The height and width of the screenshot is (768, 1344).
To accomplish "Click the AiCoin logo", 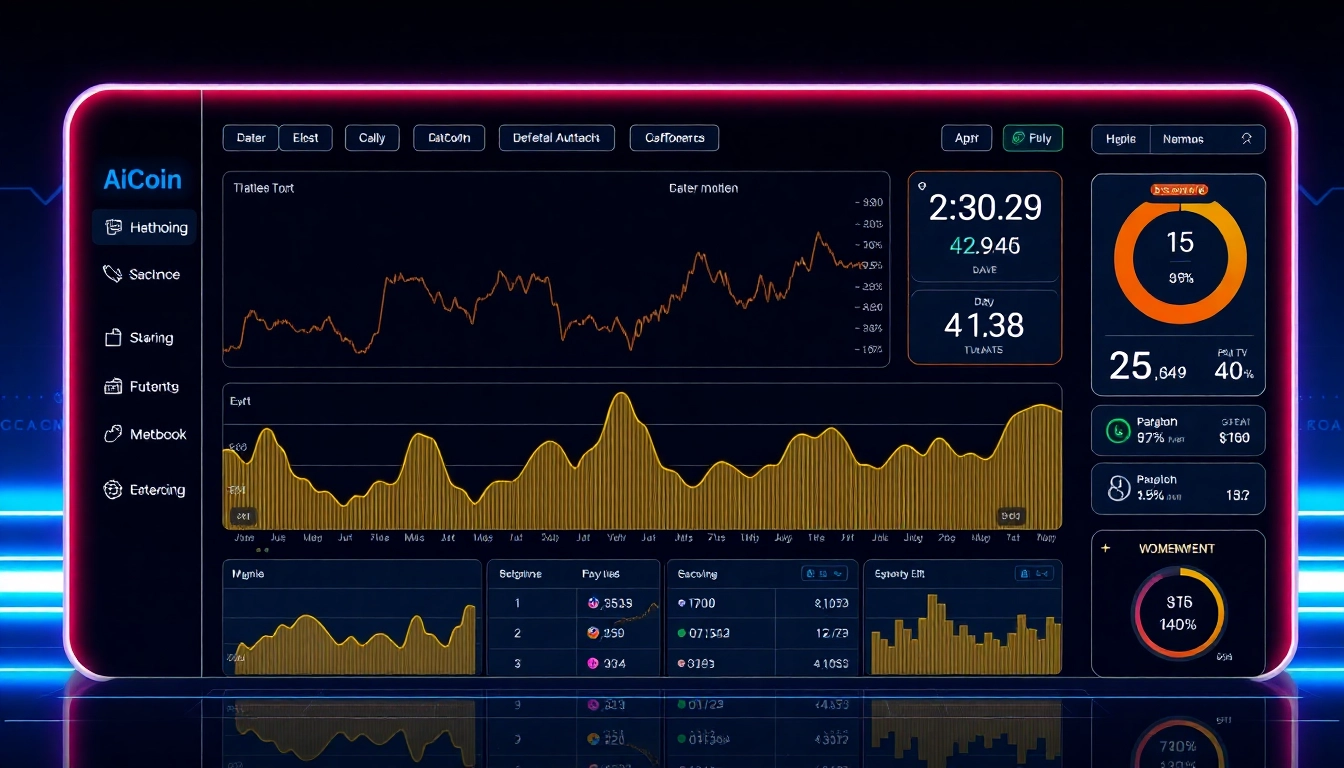I will 143,180.
